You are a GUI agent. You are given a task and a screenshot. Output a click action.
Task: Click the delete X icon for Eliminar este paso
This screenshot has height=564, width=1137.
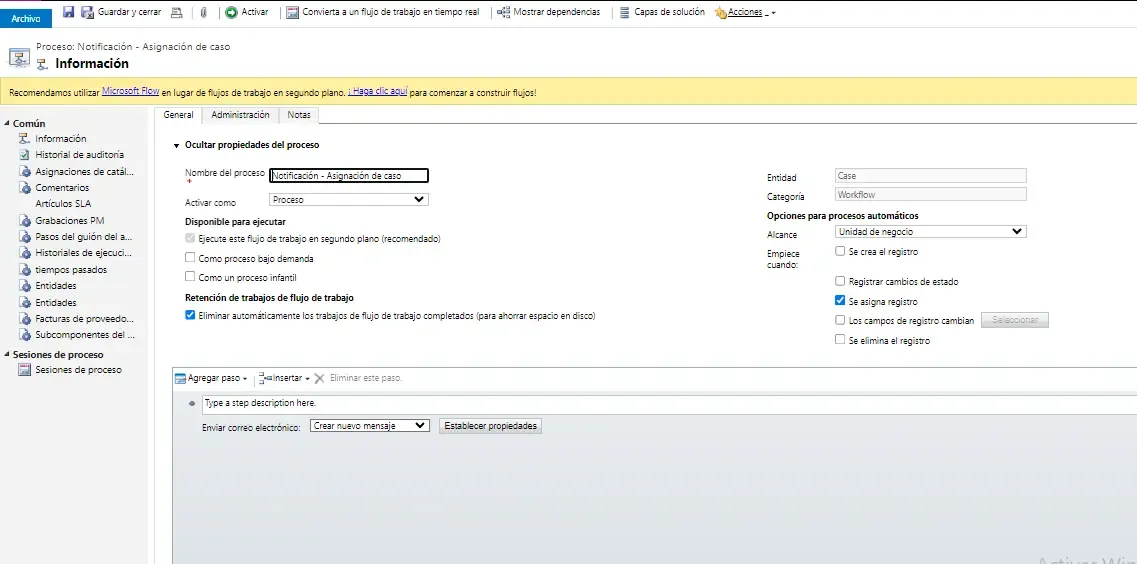coord(320,379)
